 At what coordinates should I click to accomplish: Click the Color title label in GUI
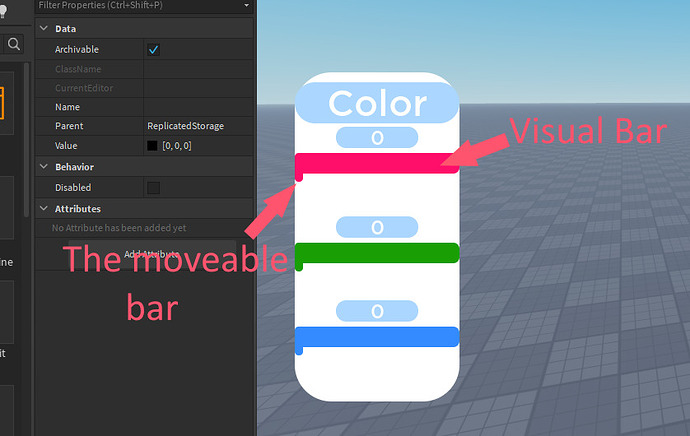377,103
